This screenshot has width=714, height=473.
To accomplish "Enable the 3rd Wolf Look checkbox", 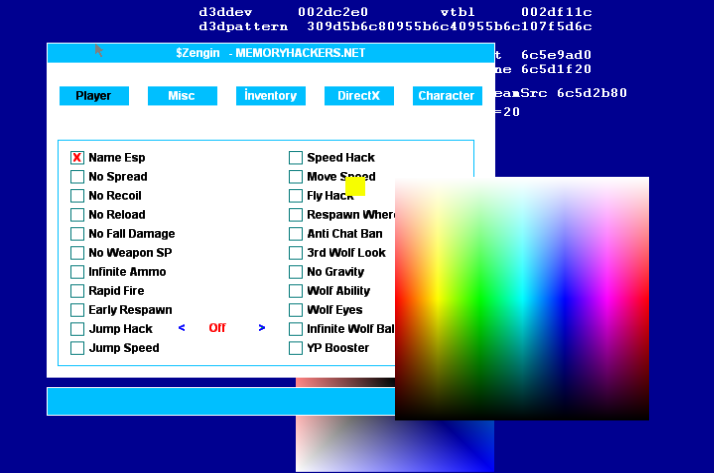I will 296,253.
